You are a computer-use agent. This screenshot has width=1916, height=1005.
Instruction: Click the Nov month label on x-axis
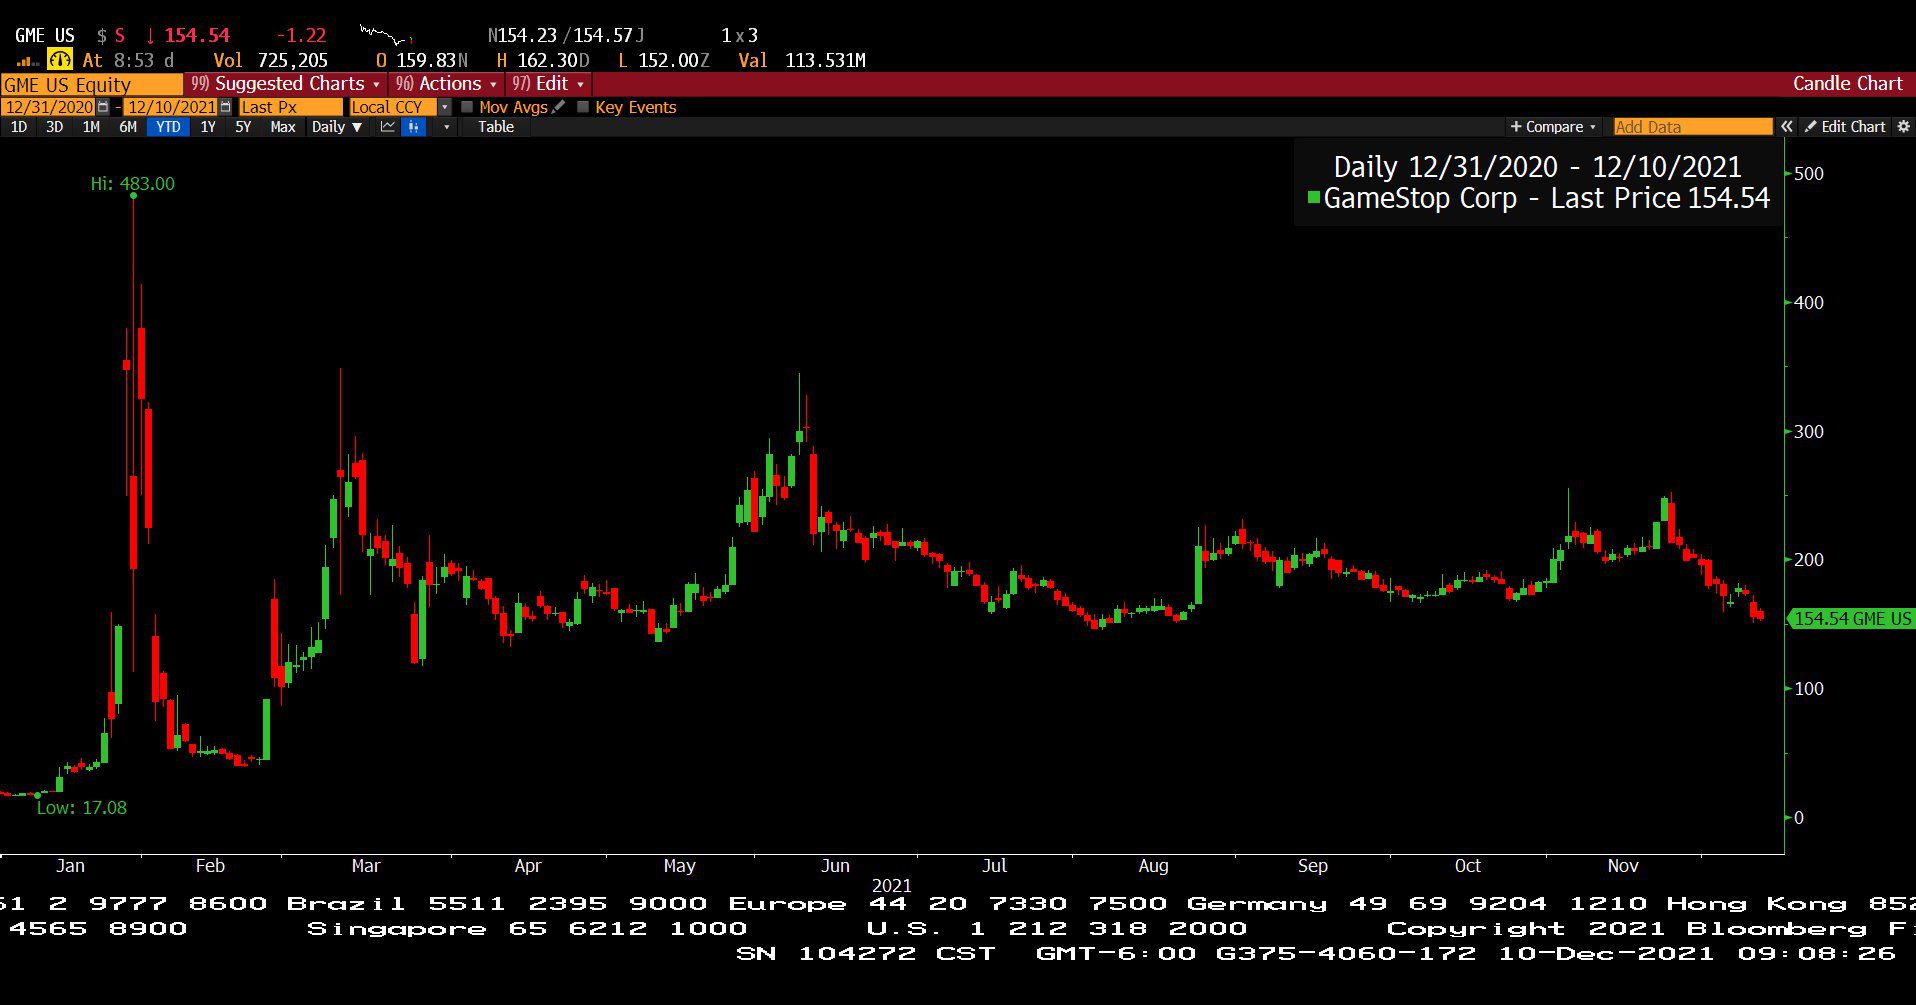tap(1623, 866)
